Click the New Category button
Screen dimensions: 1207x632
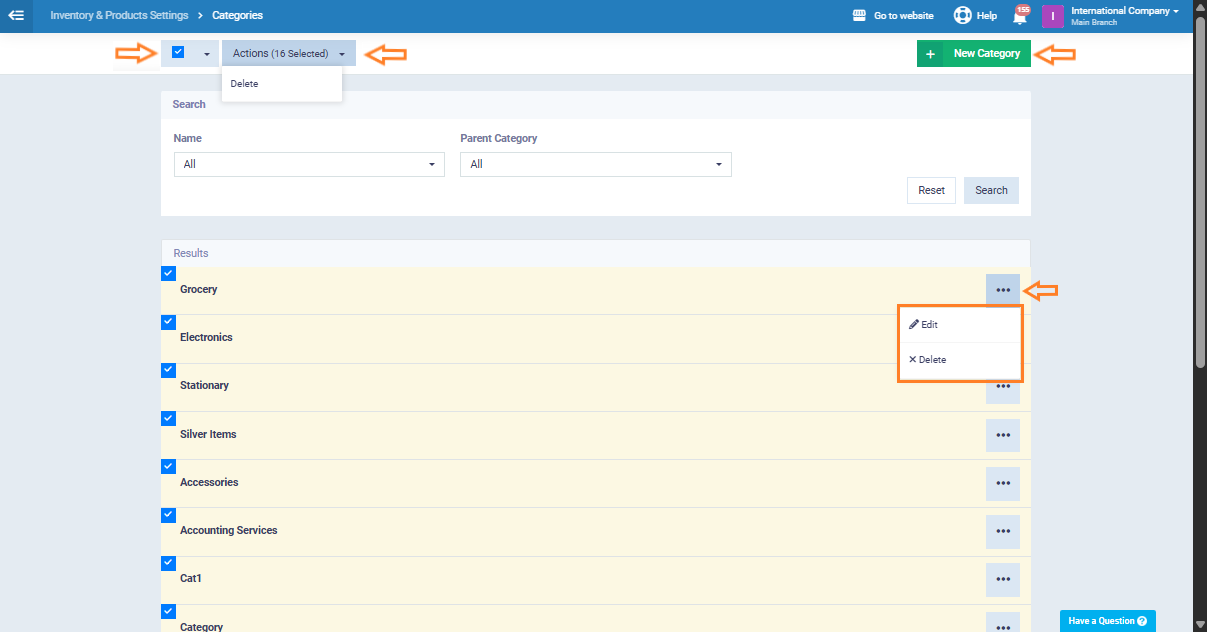[x=973, y=54]
